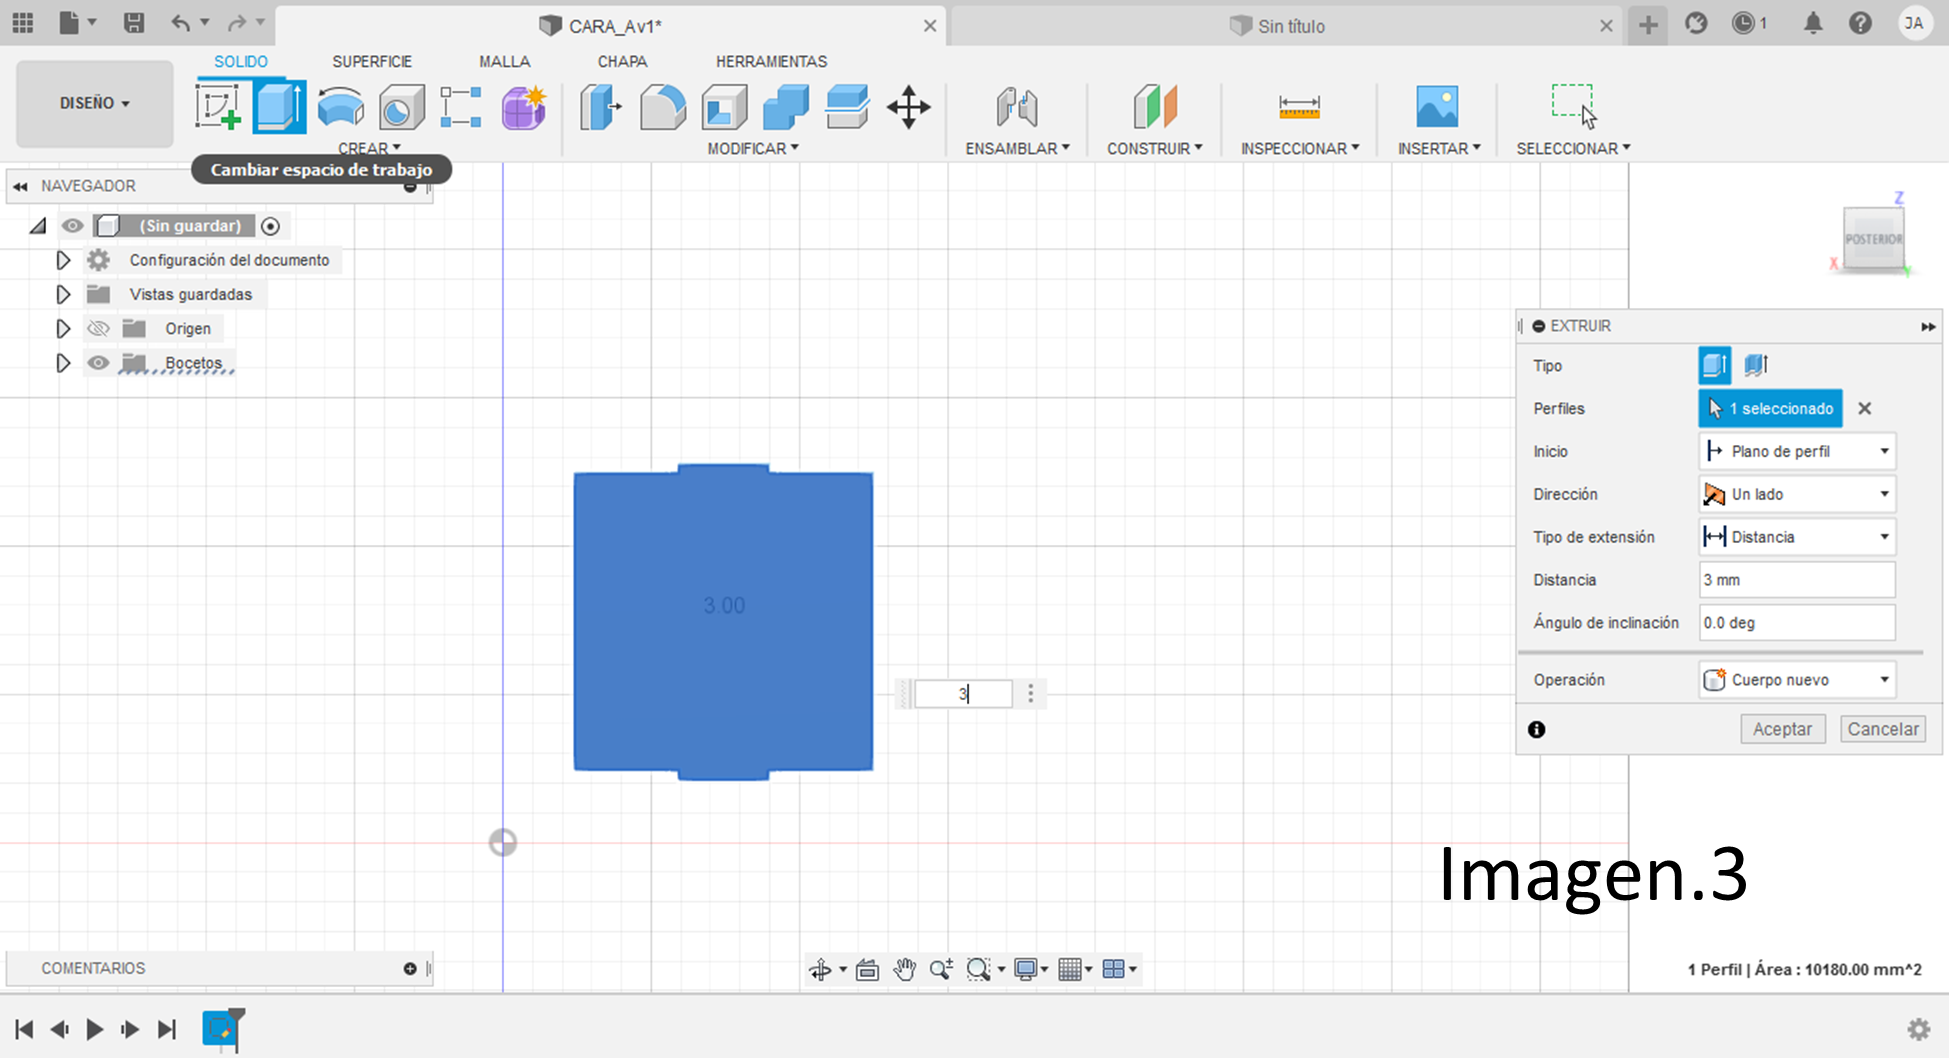The image size is (1949, 1058).
Task: Expand the Vistas guardadas node
Action: coord(63,294)
